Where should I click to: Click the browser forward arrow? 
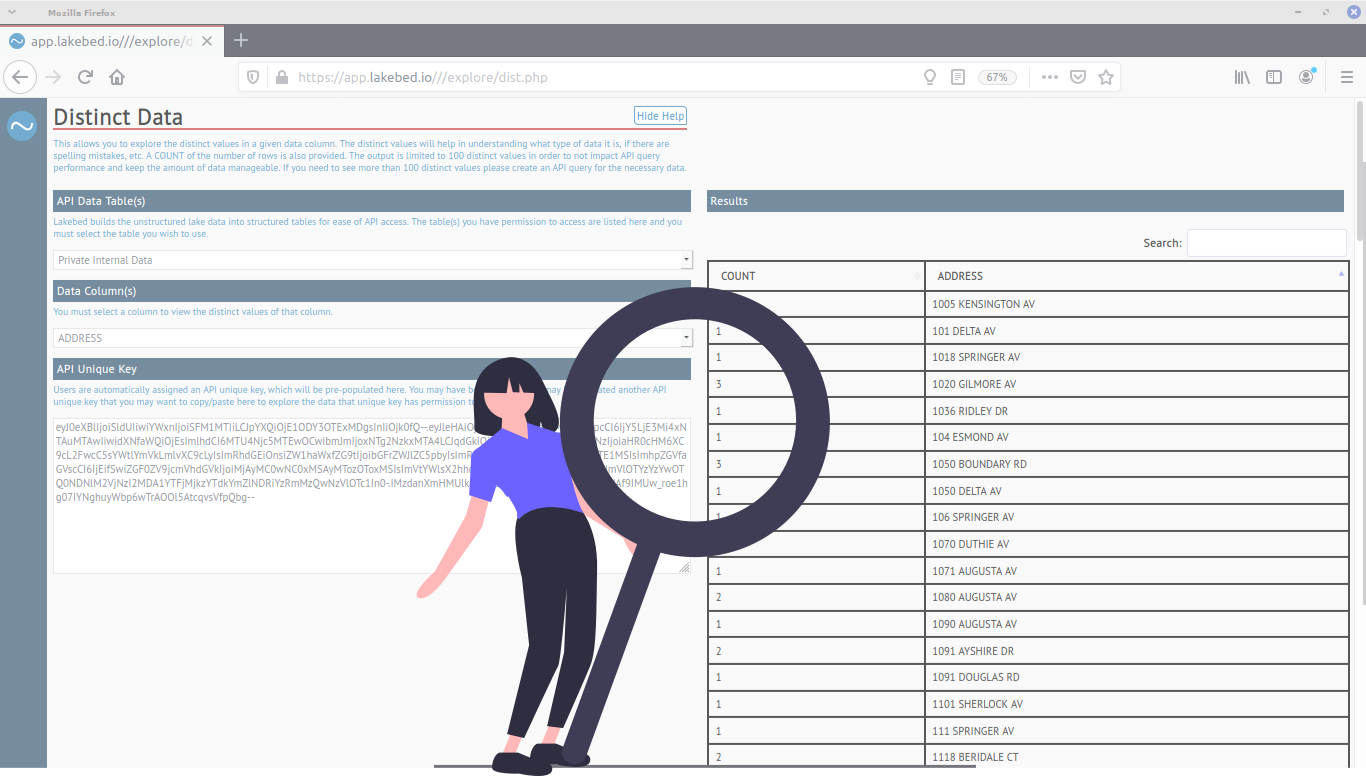(53, 77)
